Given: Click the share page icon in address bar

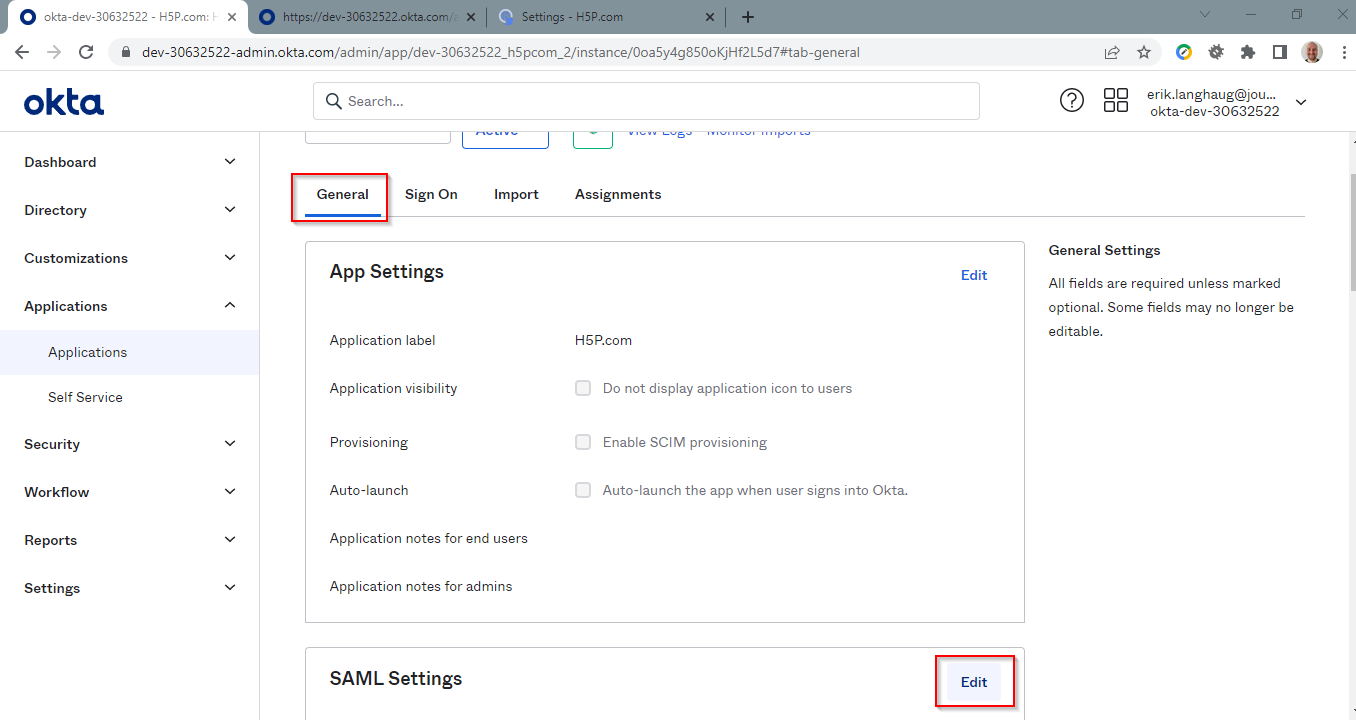Looking at the screenshot, I should [x=1112, y=52].
